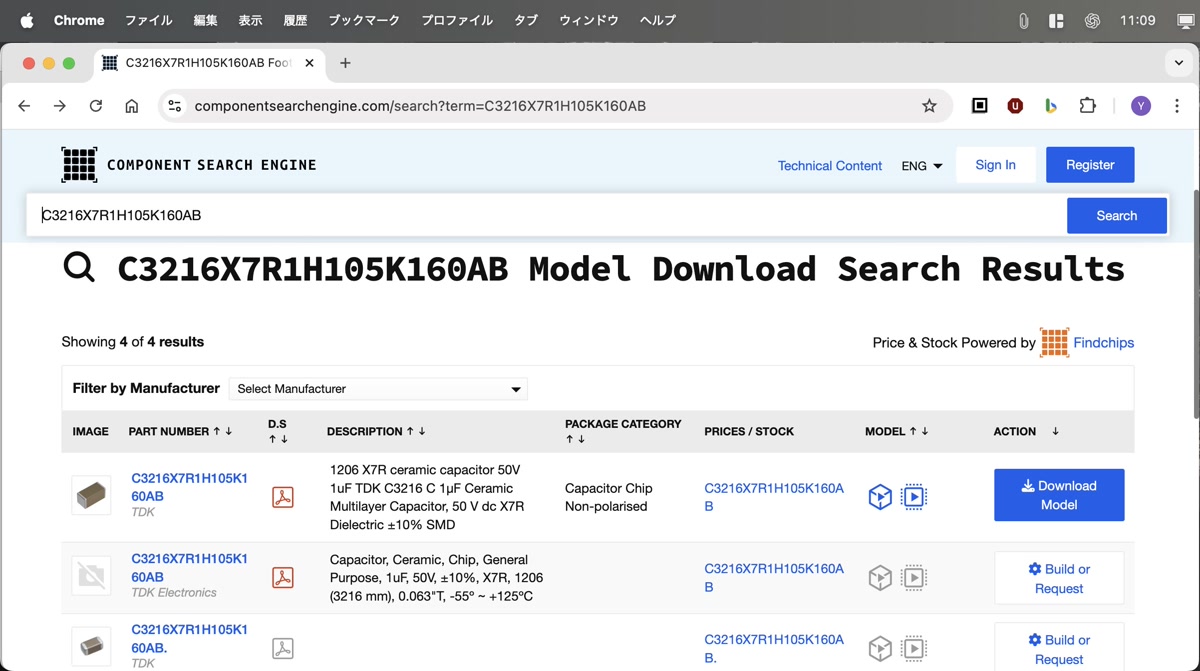Sort by PART NUMBER column
Viewport: 1200px width, 671px height.
180,431
